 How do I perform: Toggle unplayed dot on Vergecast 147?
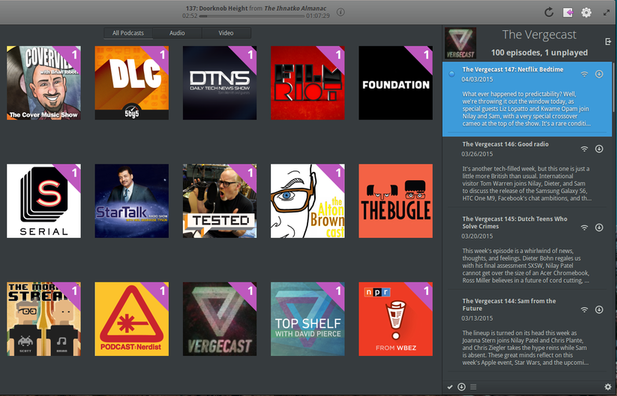coord(452,74)
